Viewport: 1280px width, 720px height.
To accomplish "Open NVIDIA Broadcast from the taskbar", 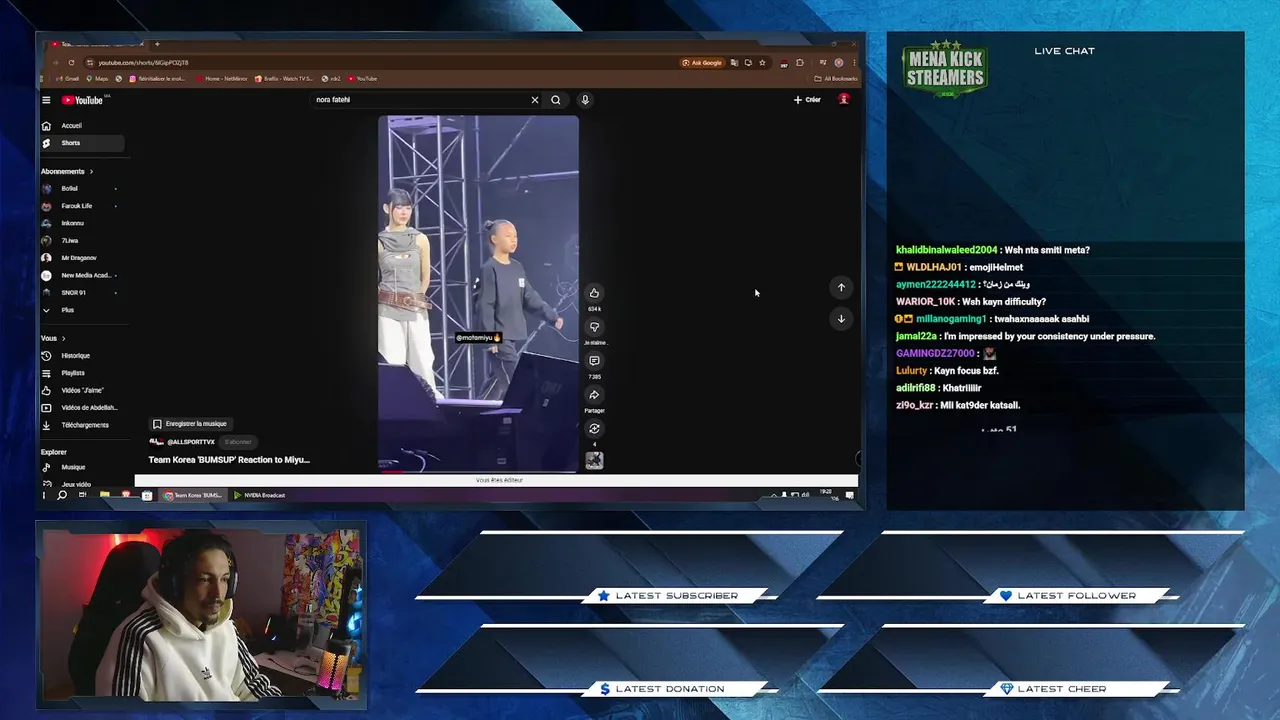I will (260, 495).
